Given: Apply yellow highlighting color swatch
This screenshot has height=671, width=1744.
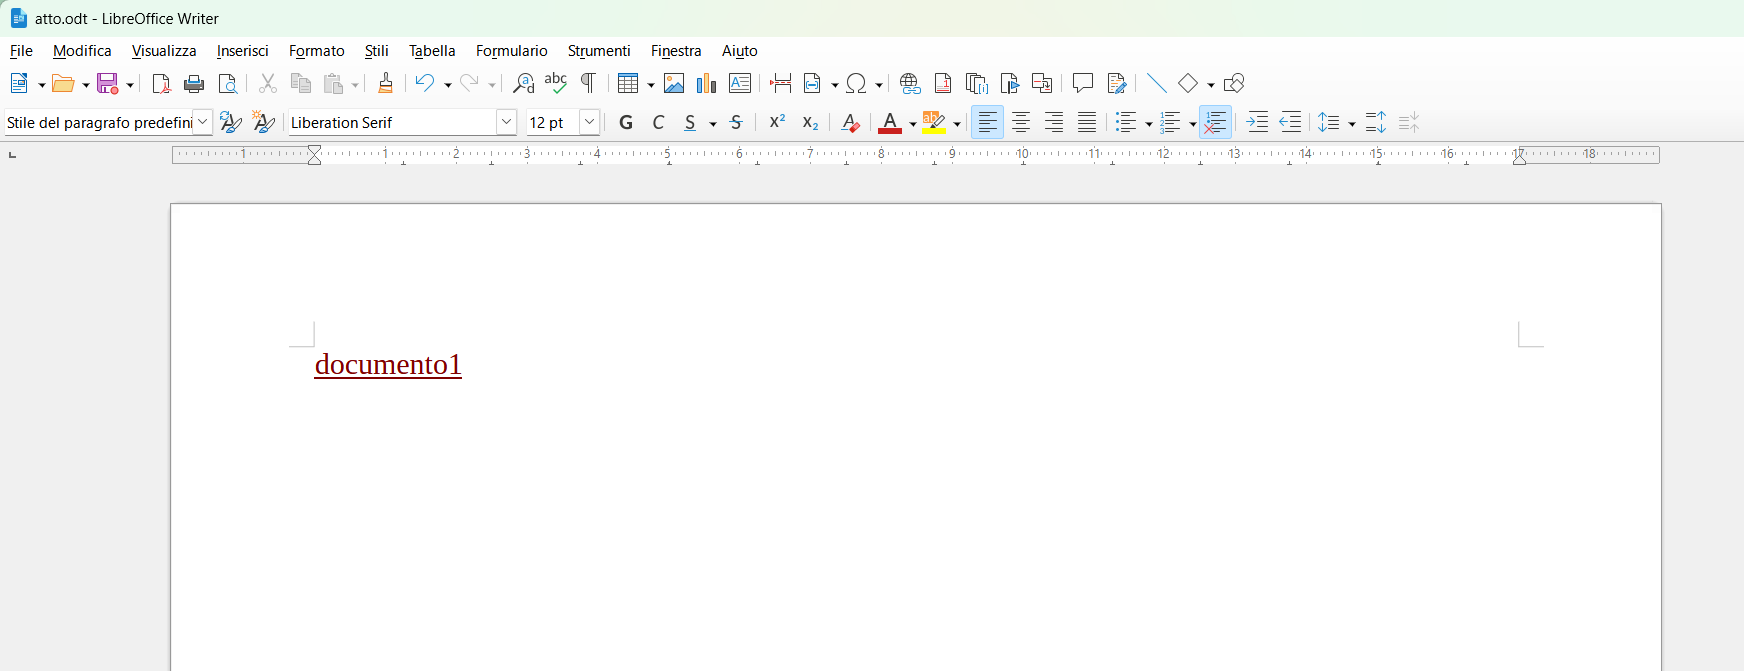Looking at the screenshot, I should (933, 123).
